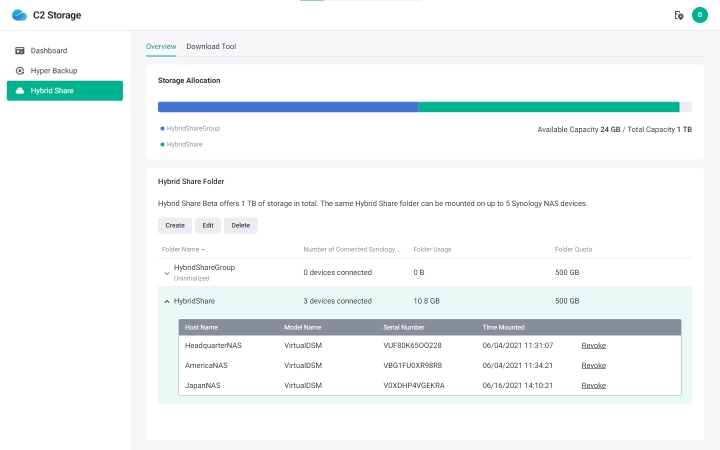This screenshot has height=450, width=720.
Task: Click the 0 B folder usage value
Action: [x=419, y=272]
